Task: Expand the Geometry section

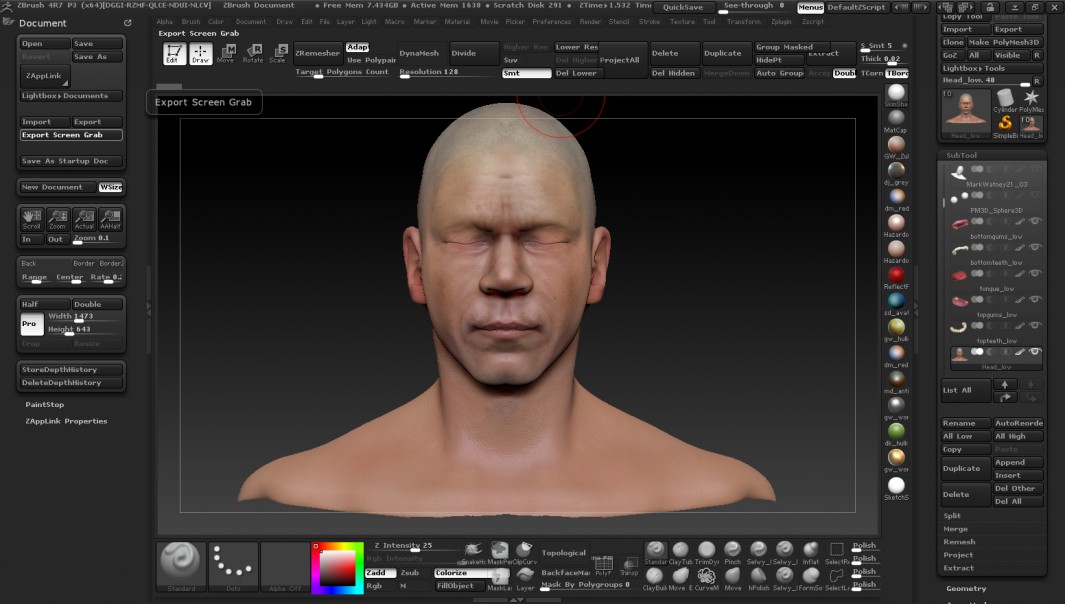Action: (x=966, y=588)
